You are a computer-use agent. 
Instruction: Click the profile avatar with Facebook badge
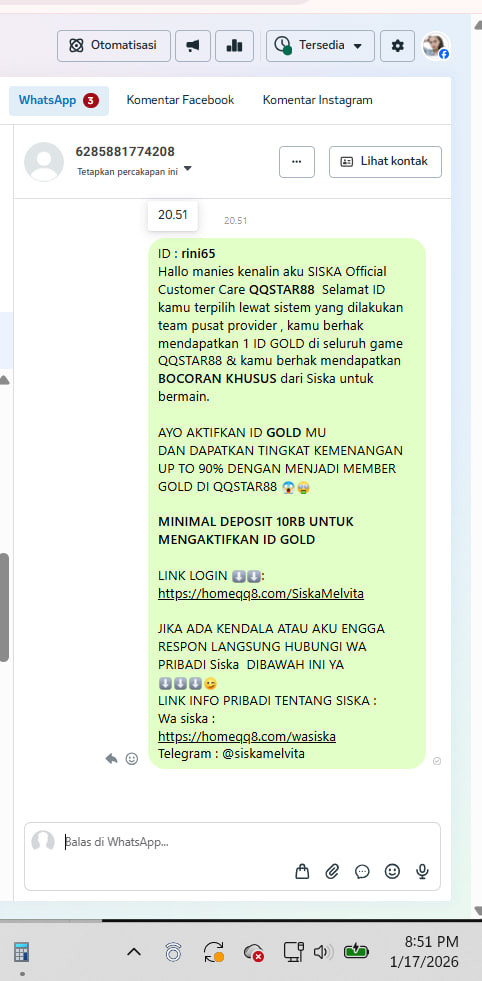[x=436, y=46]
